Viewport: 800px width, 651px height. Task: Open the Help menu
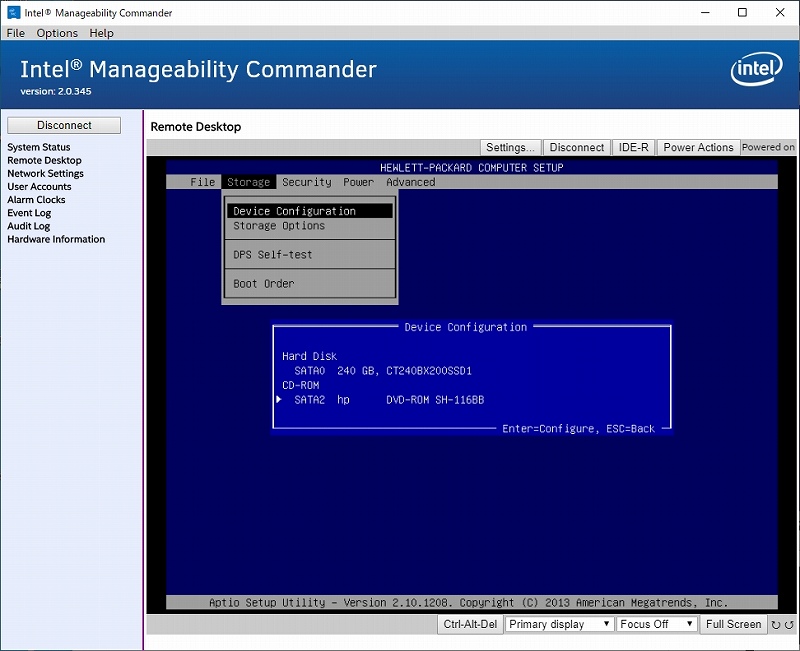(x=102, y=33)
